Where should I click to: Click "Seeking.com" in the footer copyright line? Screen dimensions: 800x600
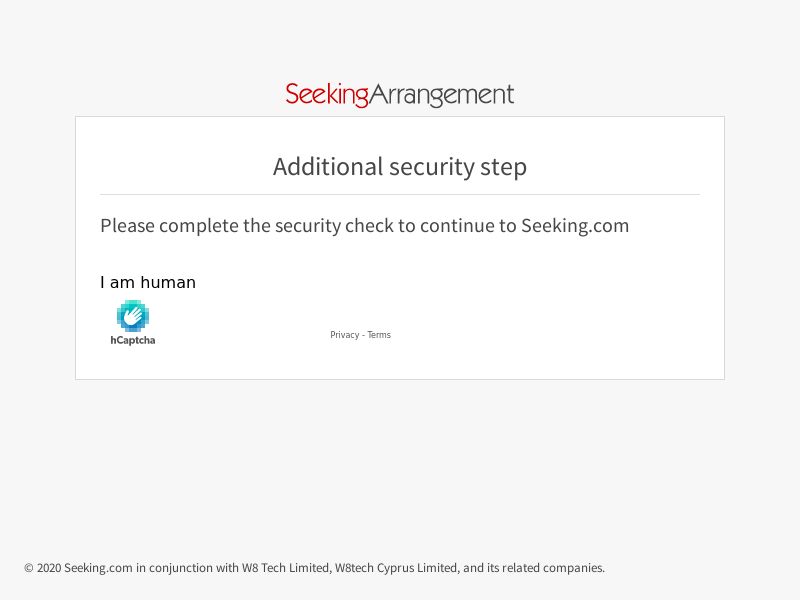pos(98,568)
